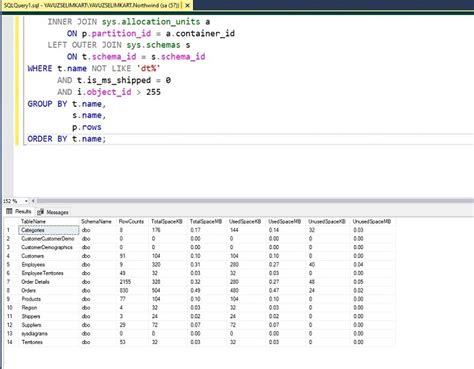This screenshot has height=369, width=474.
Task: Select the dbo schema cell in Shippers row
Action: pos(98,316)
